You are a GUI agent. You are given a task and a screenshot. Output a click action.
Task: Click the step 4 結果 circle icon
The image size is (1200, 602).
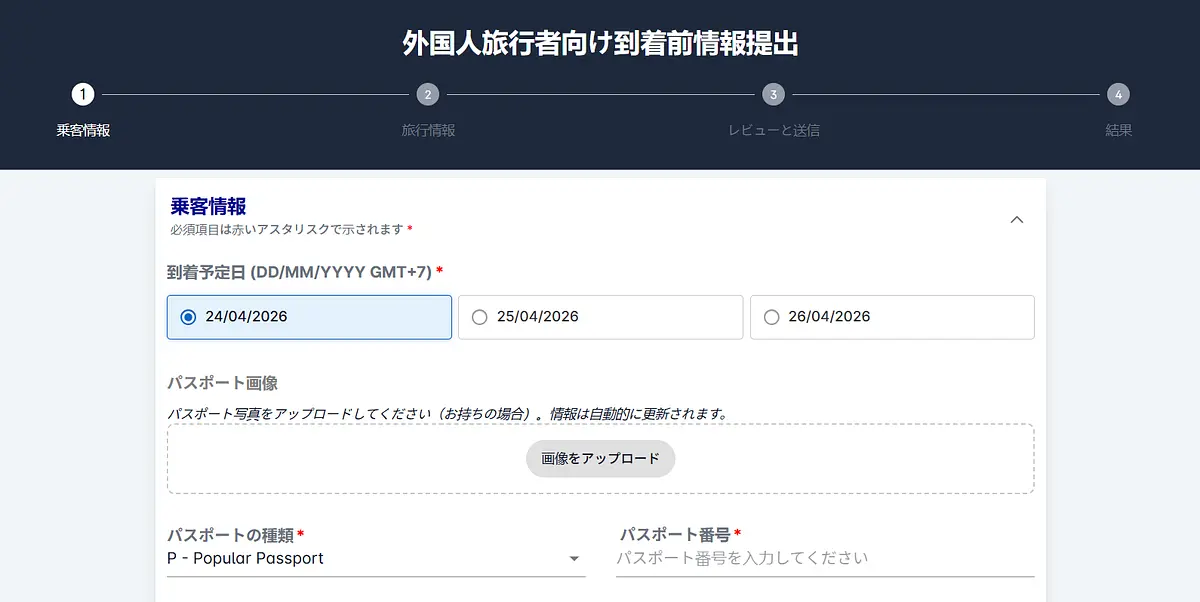click(1117, 94)
